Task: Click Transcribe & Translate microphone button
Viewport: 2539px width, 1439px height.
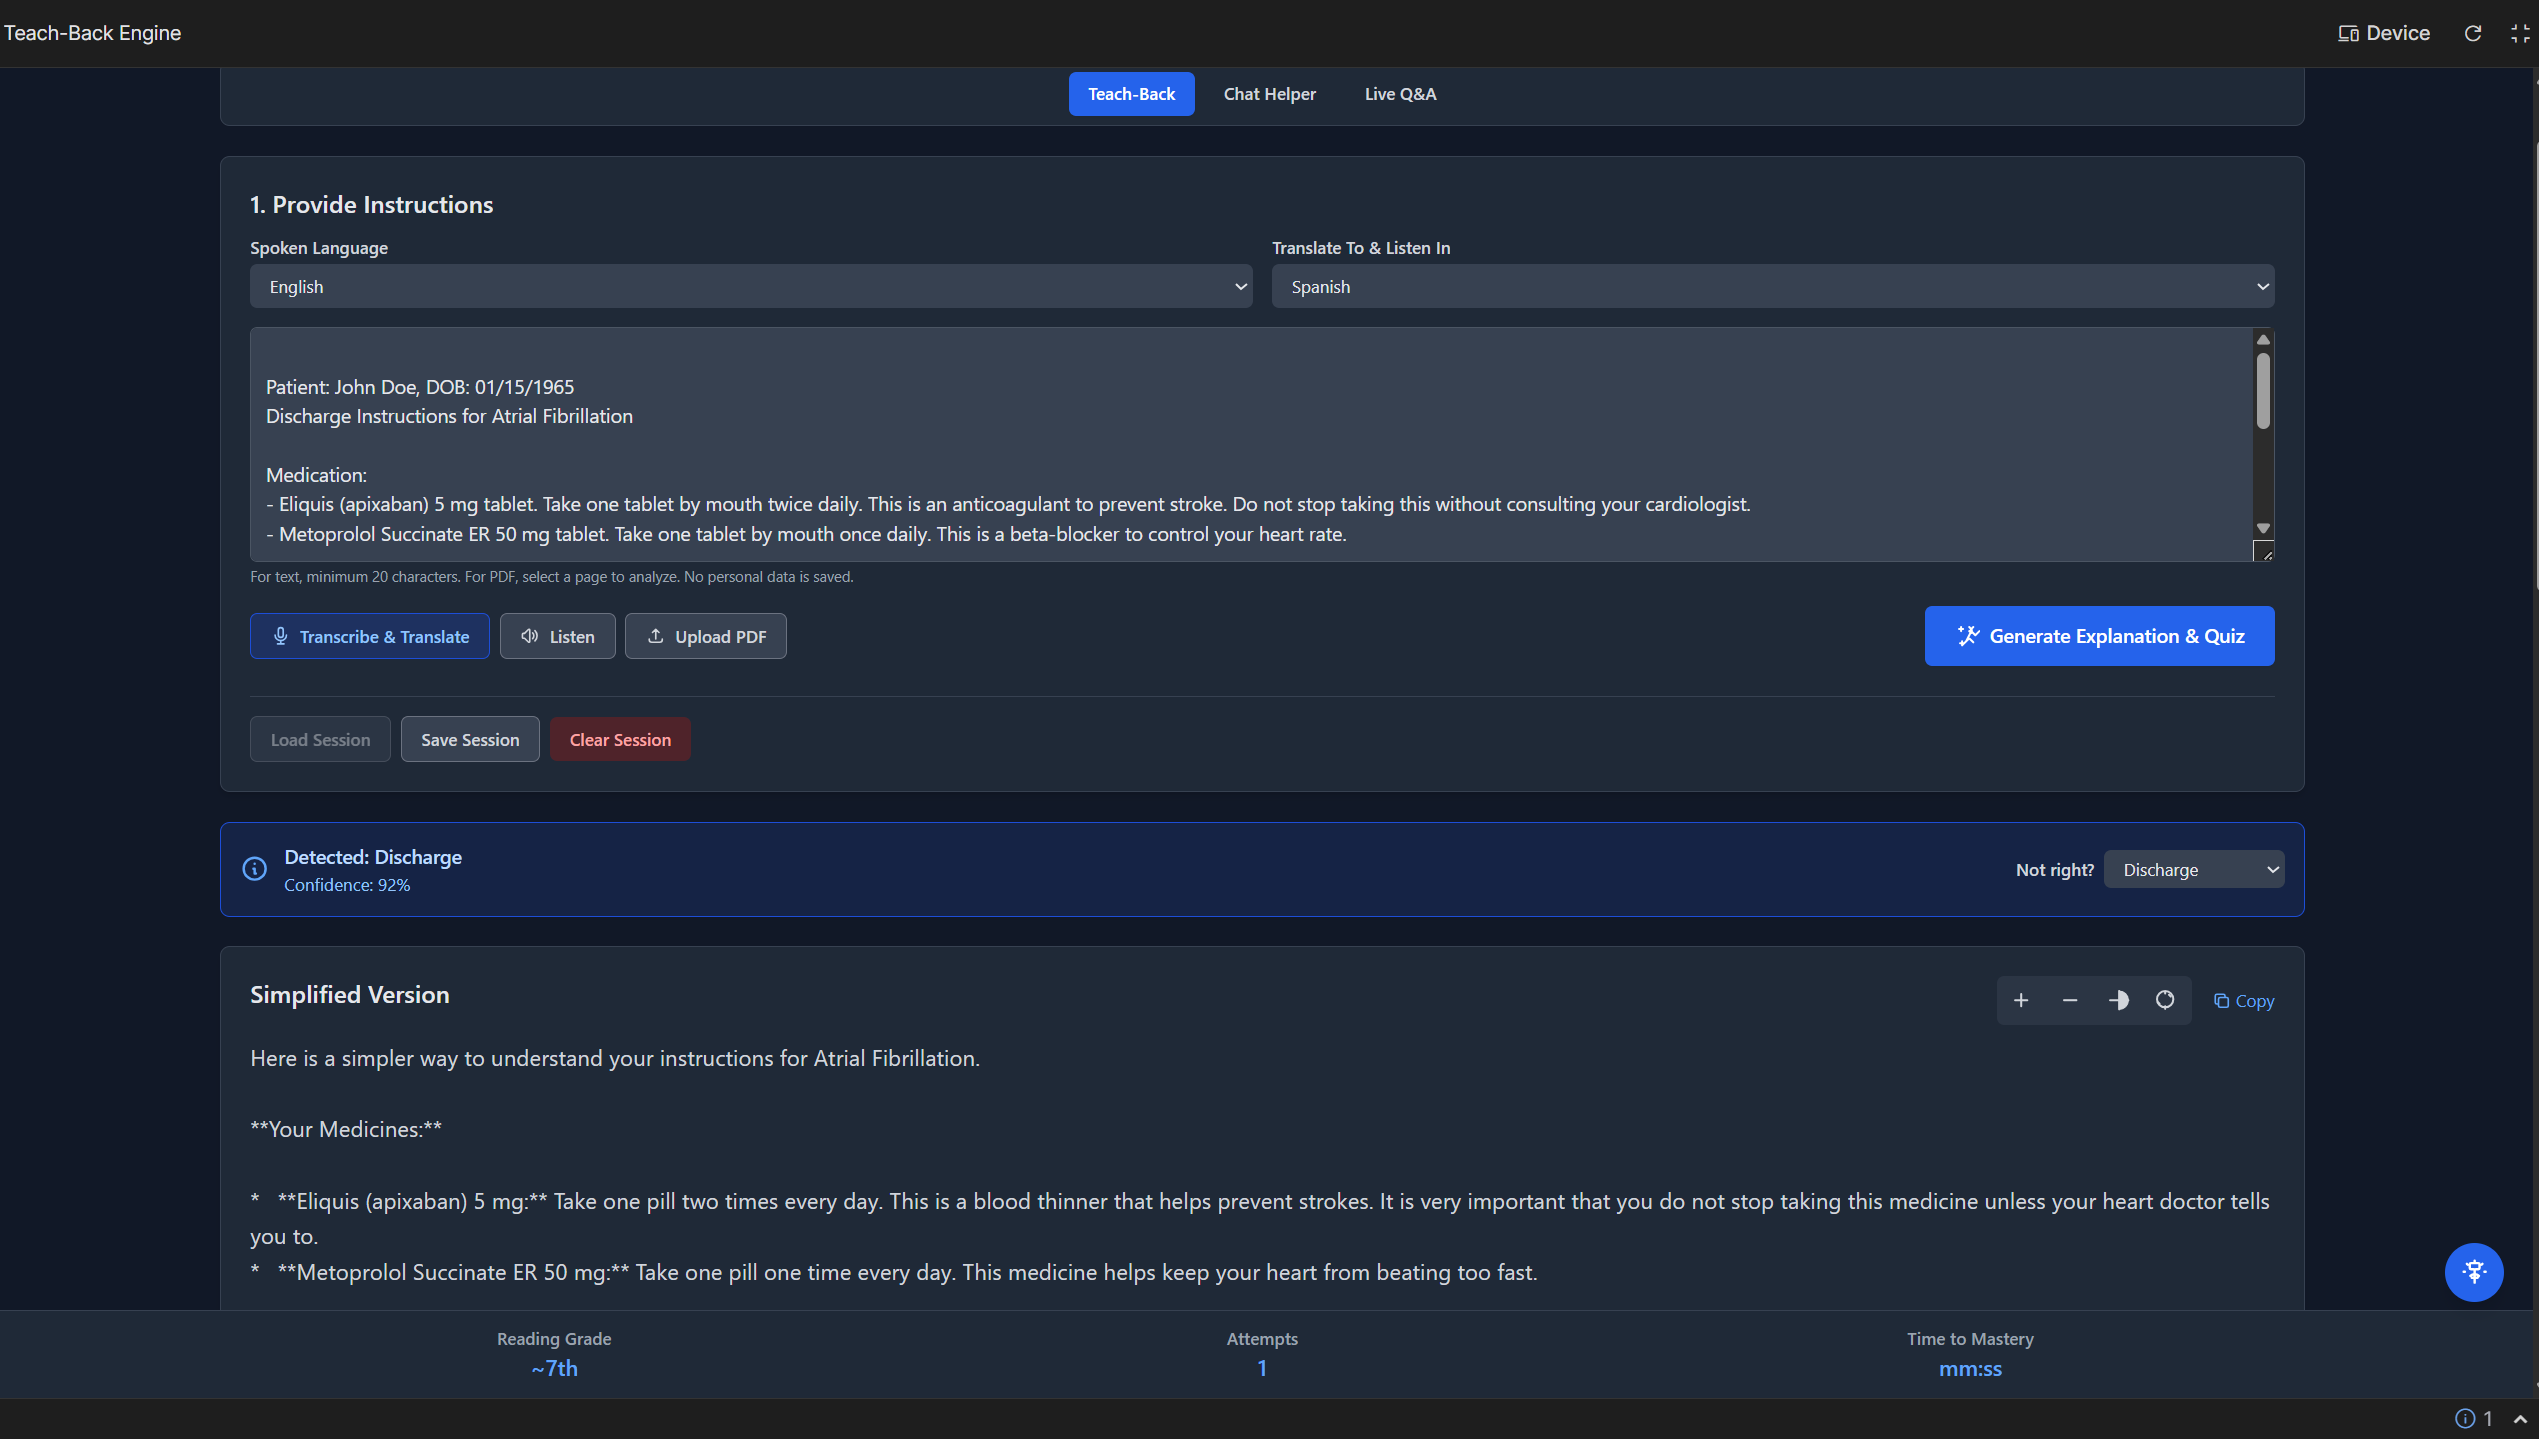Action: (369, 637)
